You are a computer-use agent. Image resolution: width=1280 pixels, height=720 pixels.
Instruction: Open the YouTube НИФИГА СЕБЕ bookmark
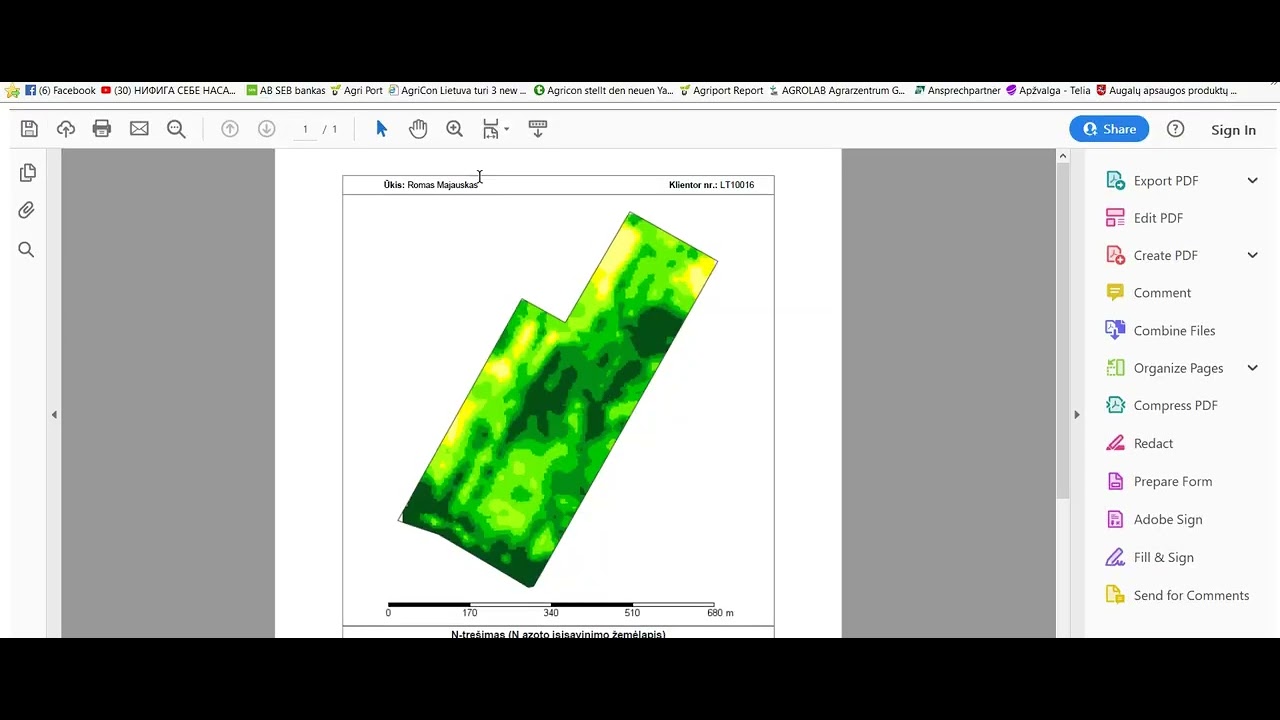click(x=169, y=91)
